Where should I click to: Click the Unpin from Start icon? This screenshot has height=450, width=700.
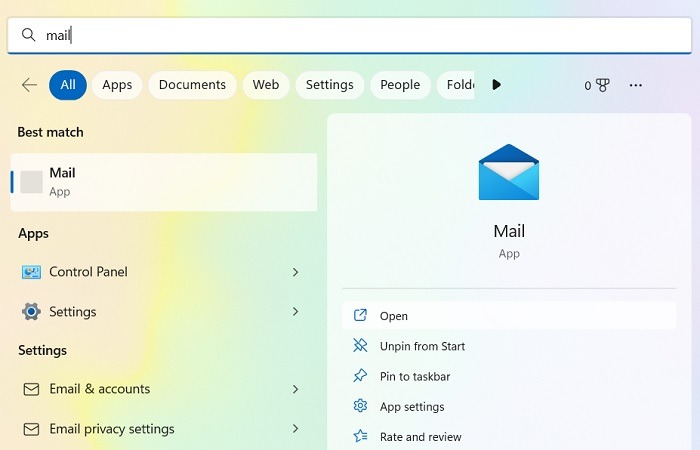(x=360, y=346)
